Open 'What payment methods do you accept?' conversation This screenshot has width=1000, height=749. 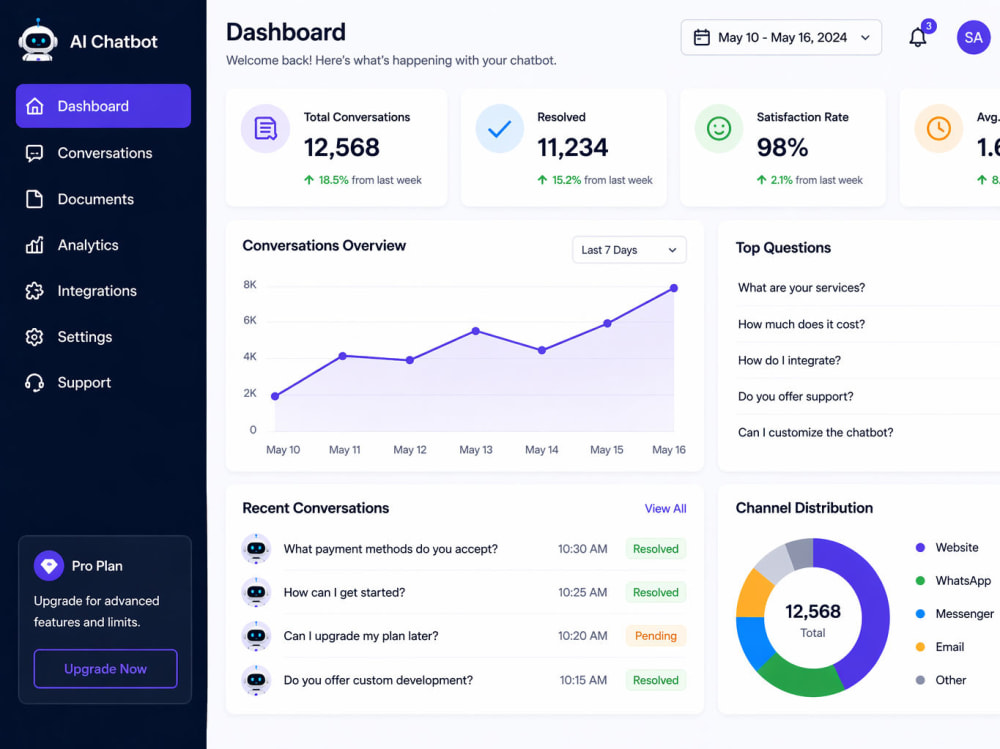390,549
